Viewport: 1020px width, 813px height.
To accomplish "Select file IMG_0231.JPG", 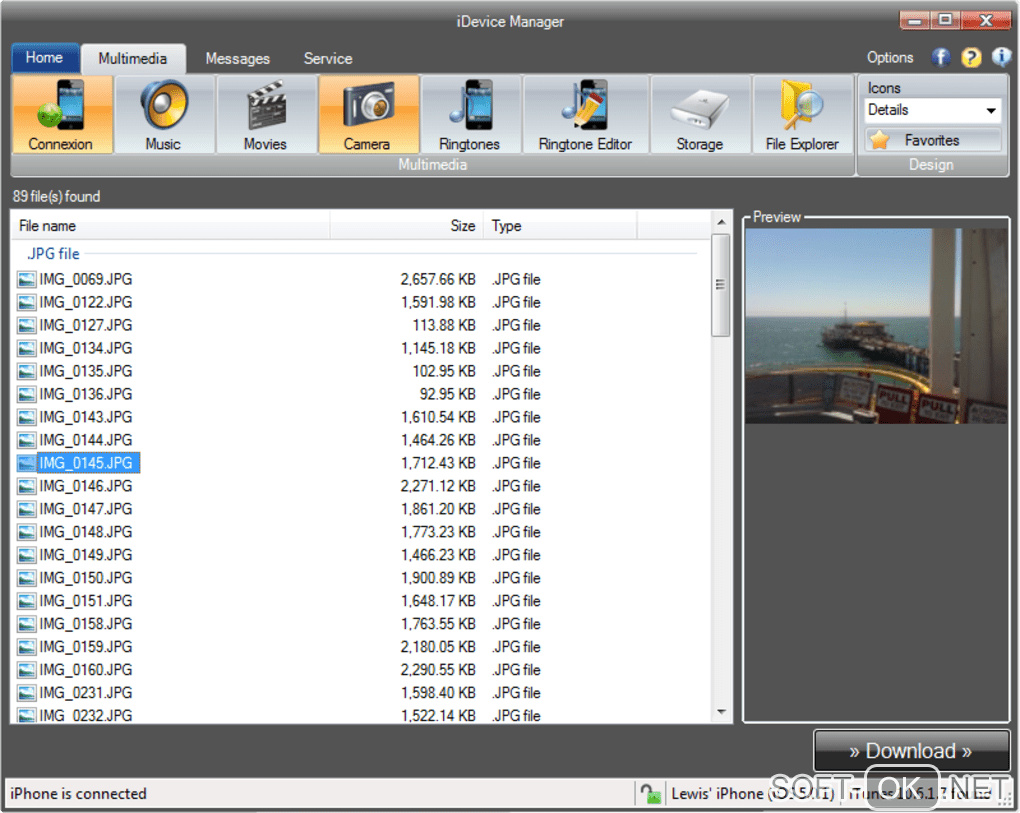I will (85, 693).
